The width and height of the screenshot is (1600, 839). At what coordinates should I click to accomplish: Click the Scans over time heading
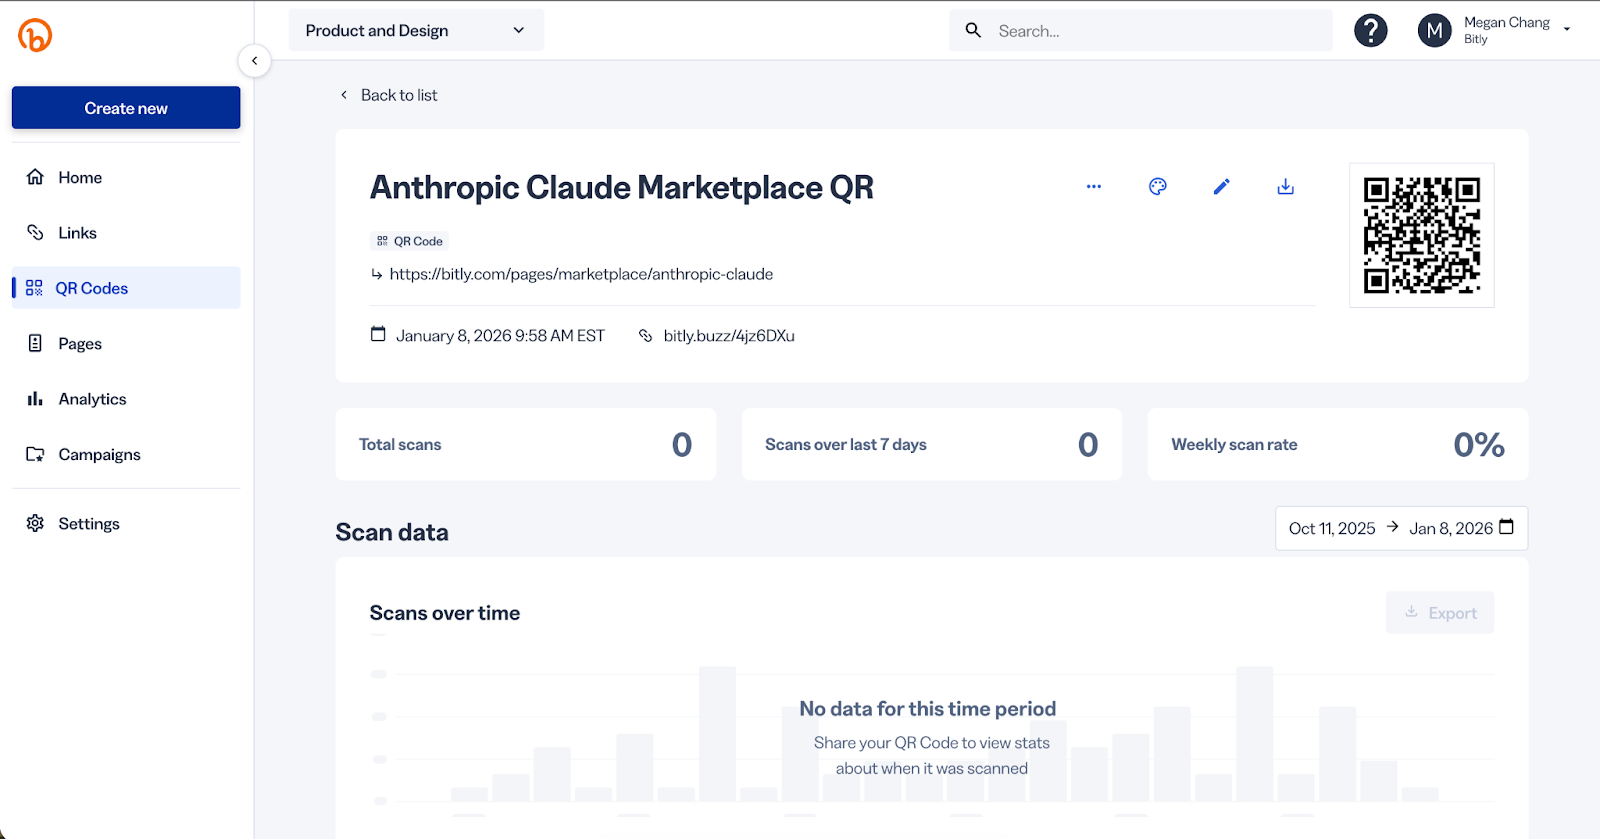(445, 613)
